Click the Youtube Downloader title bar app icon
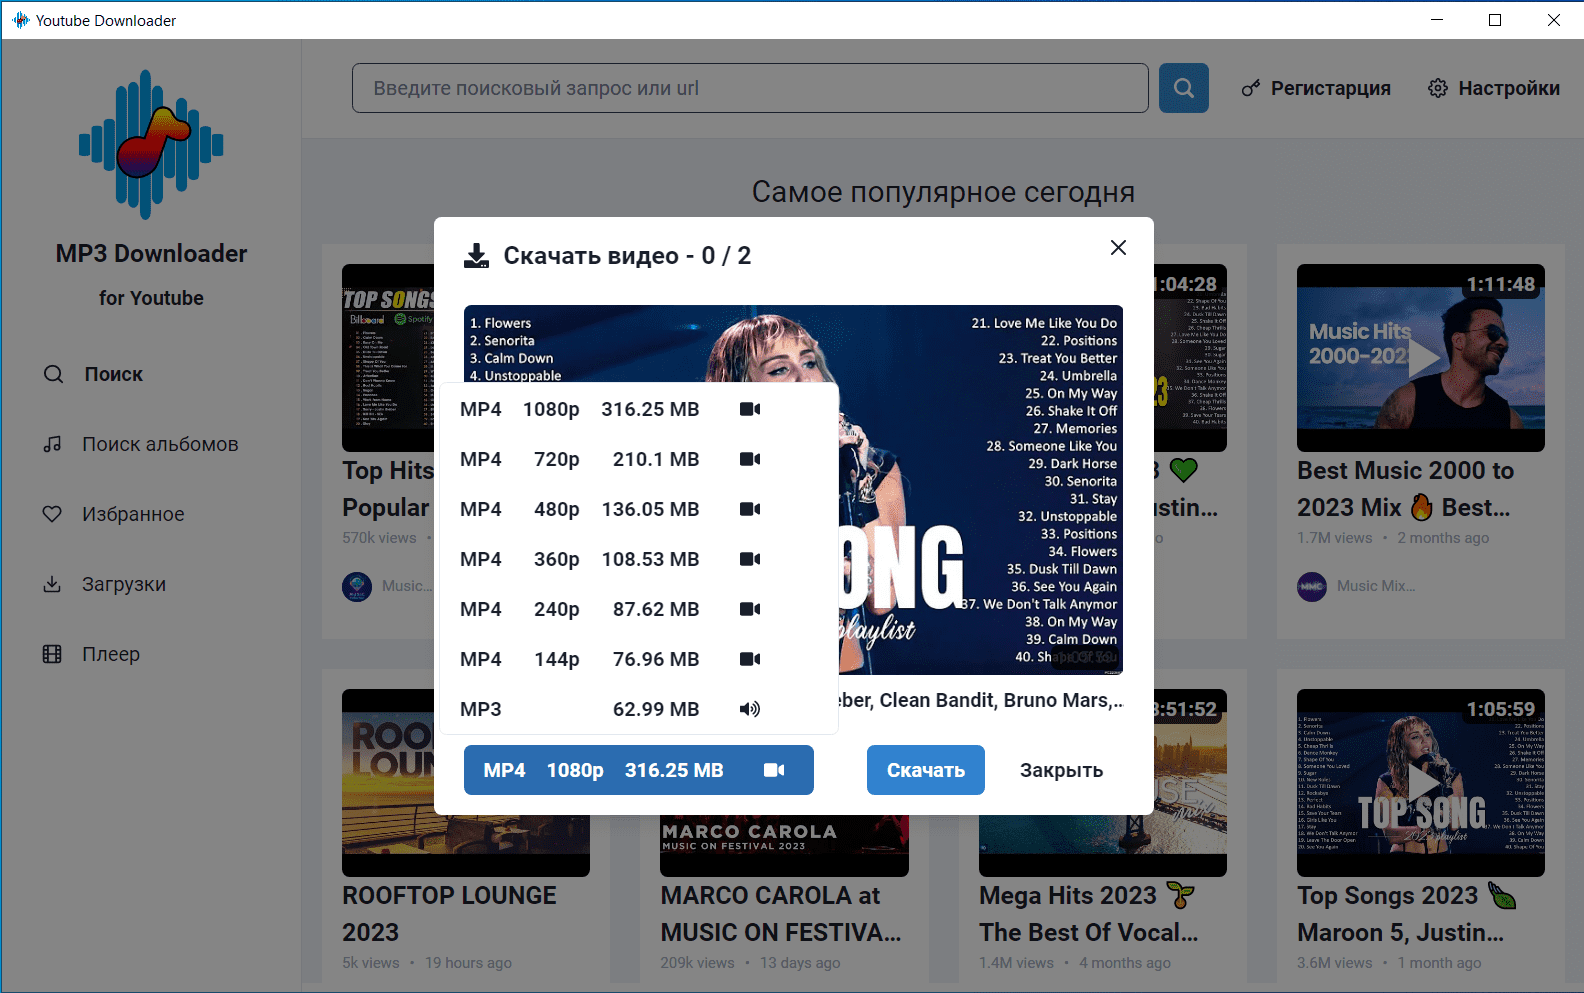 pos(20,20)
